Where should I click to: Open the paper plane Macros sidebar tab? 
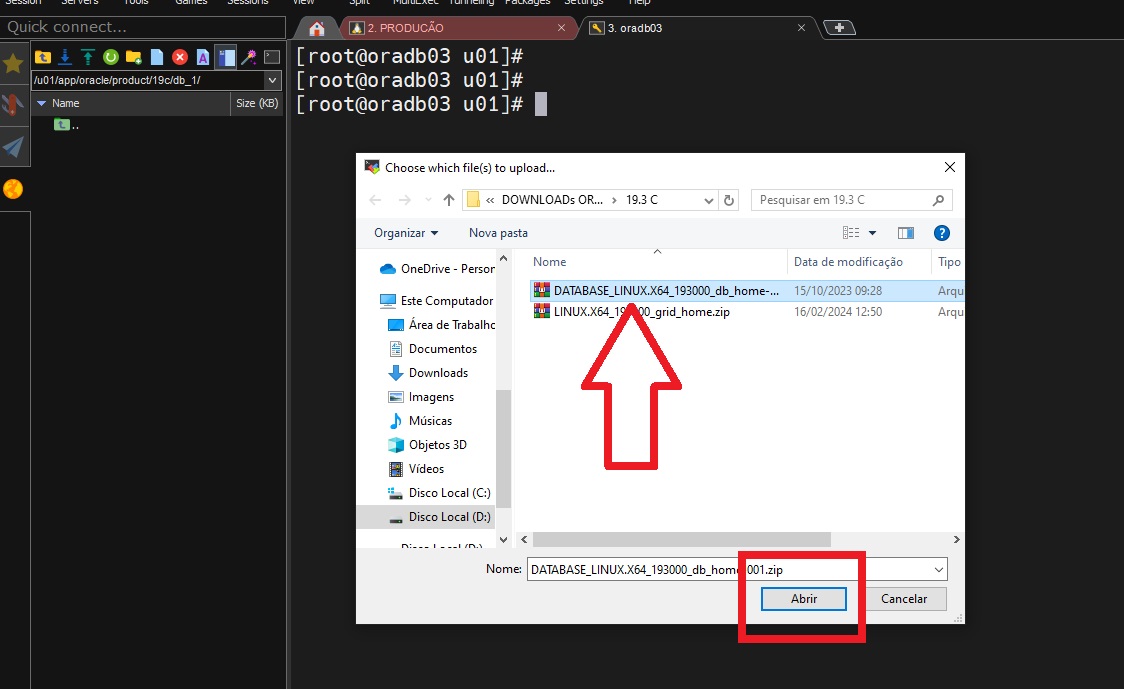[14, 147]
